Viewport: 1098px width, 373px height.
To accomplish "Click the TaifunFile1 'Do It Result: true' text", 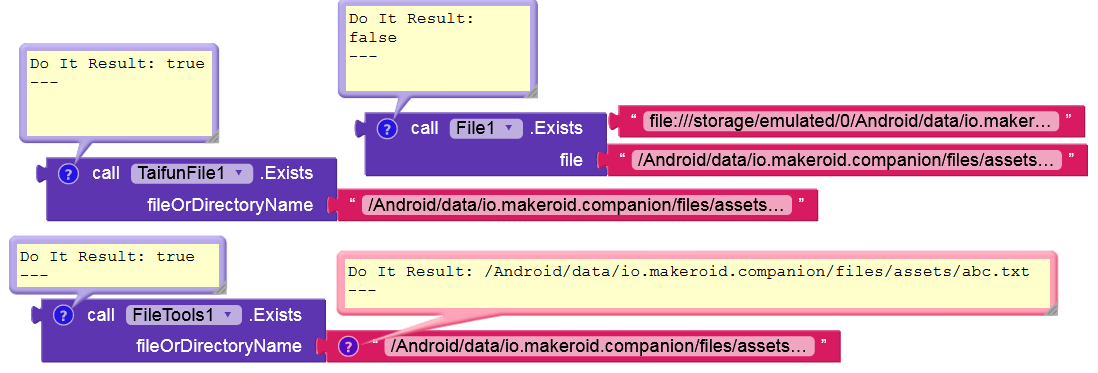I will click(x=117, y=64).
